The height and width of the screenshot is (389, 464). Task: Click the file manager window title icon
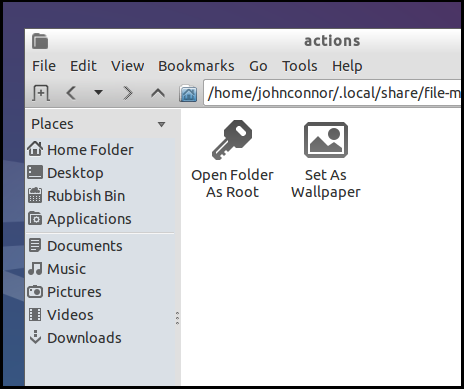(40, 41)
